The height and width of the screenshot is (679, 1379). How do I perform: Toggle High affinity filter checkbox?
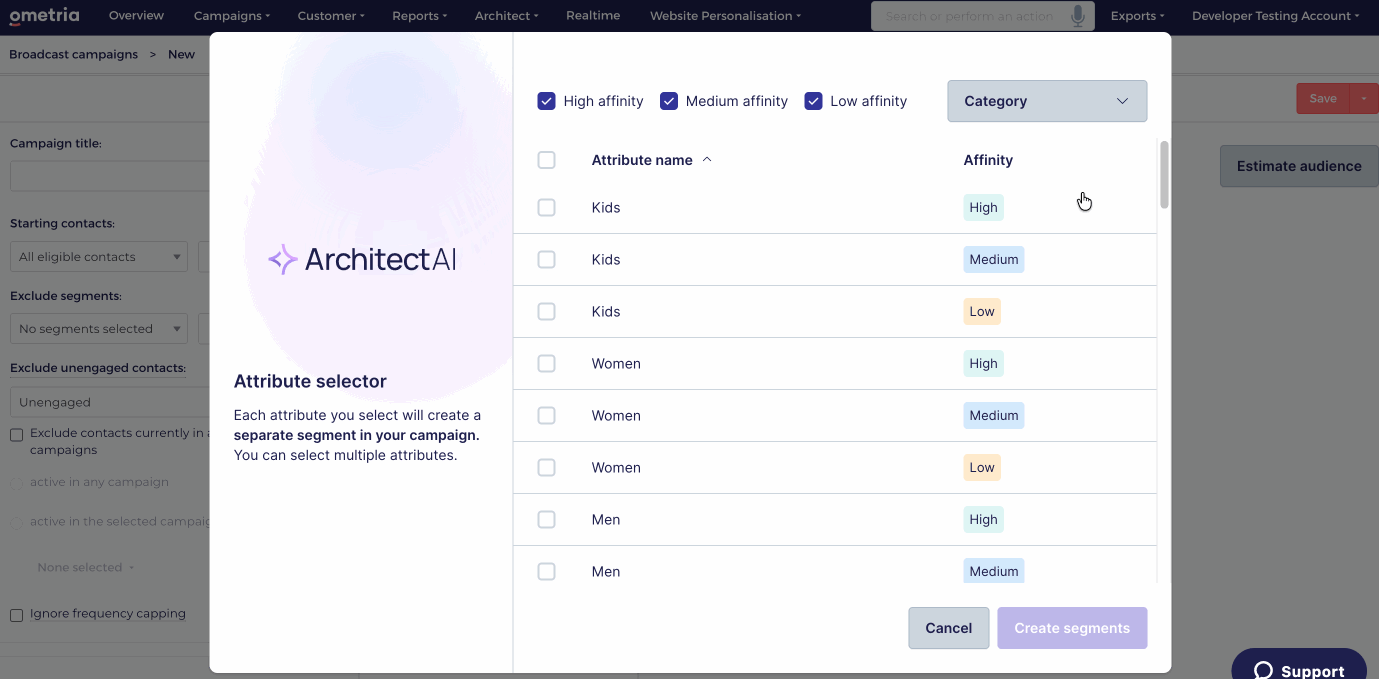(546, 101)
